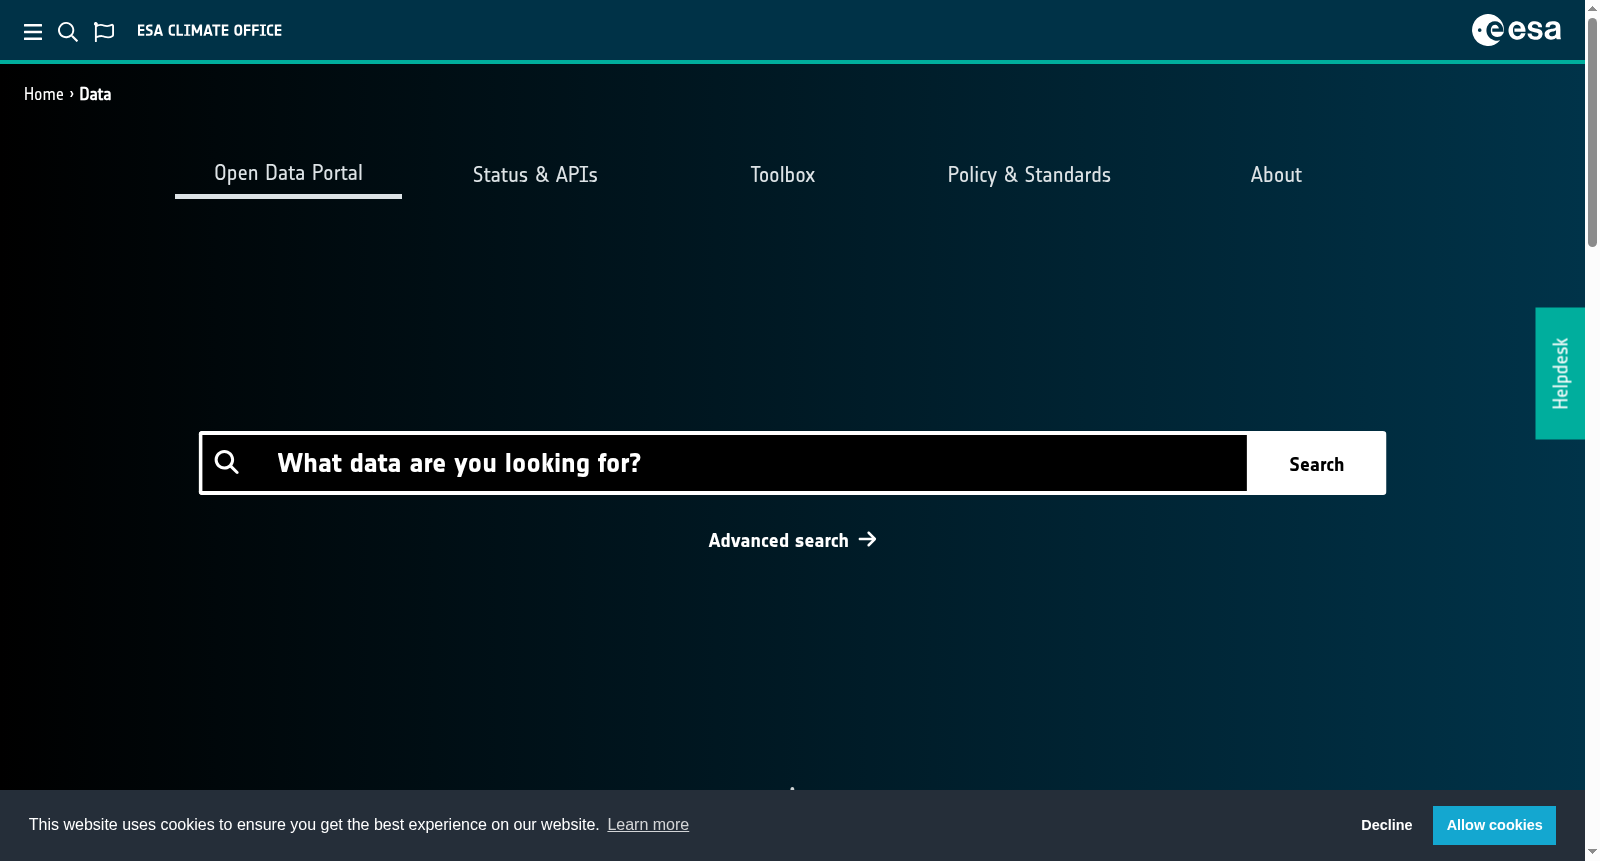
Task: Switch to the Policy & Standards tab
Action: tap(1029, 175)
